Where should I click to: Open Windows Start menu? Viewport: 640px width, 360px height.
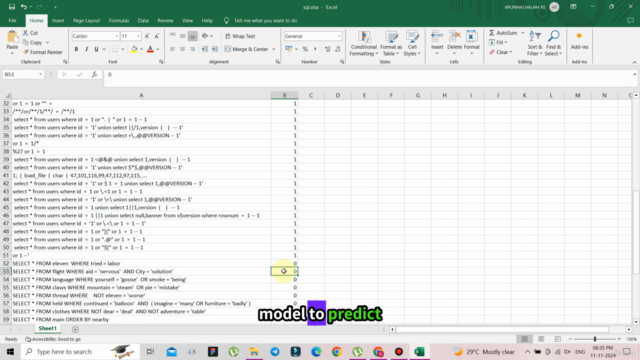pos(10,351)
